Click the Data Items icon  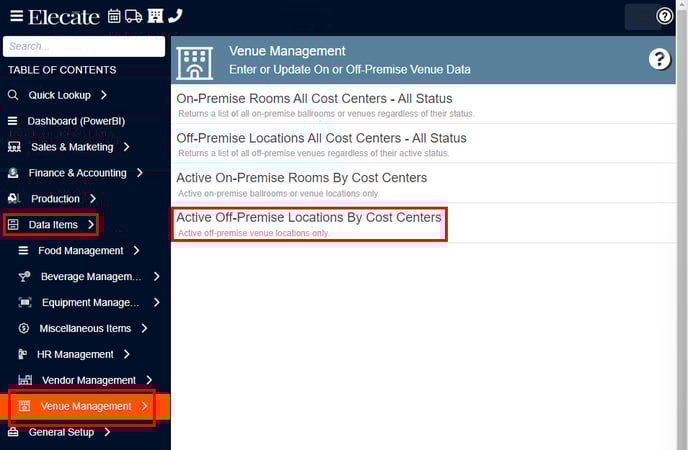tap(13, 225)
